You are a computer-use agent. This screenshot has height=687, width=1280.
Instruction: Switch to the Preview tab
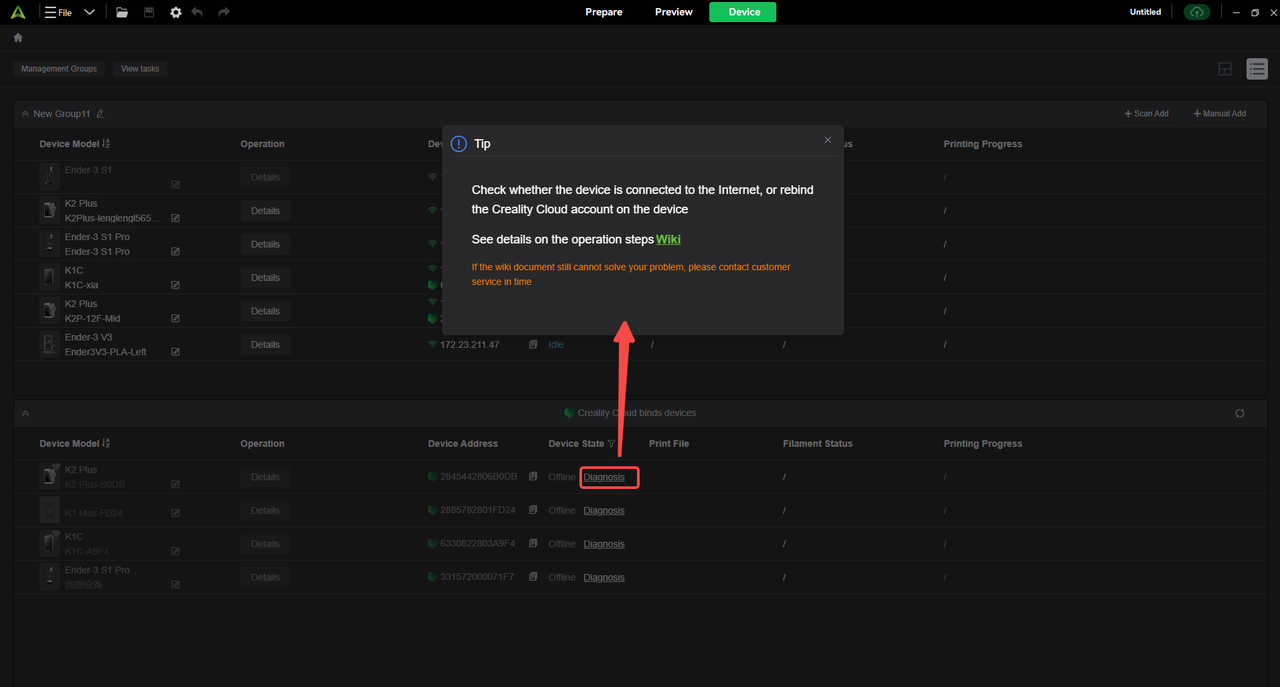(674, 12)
